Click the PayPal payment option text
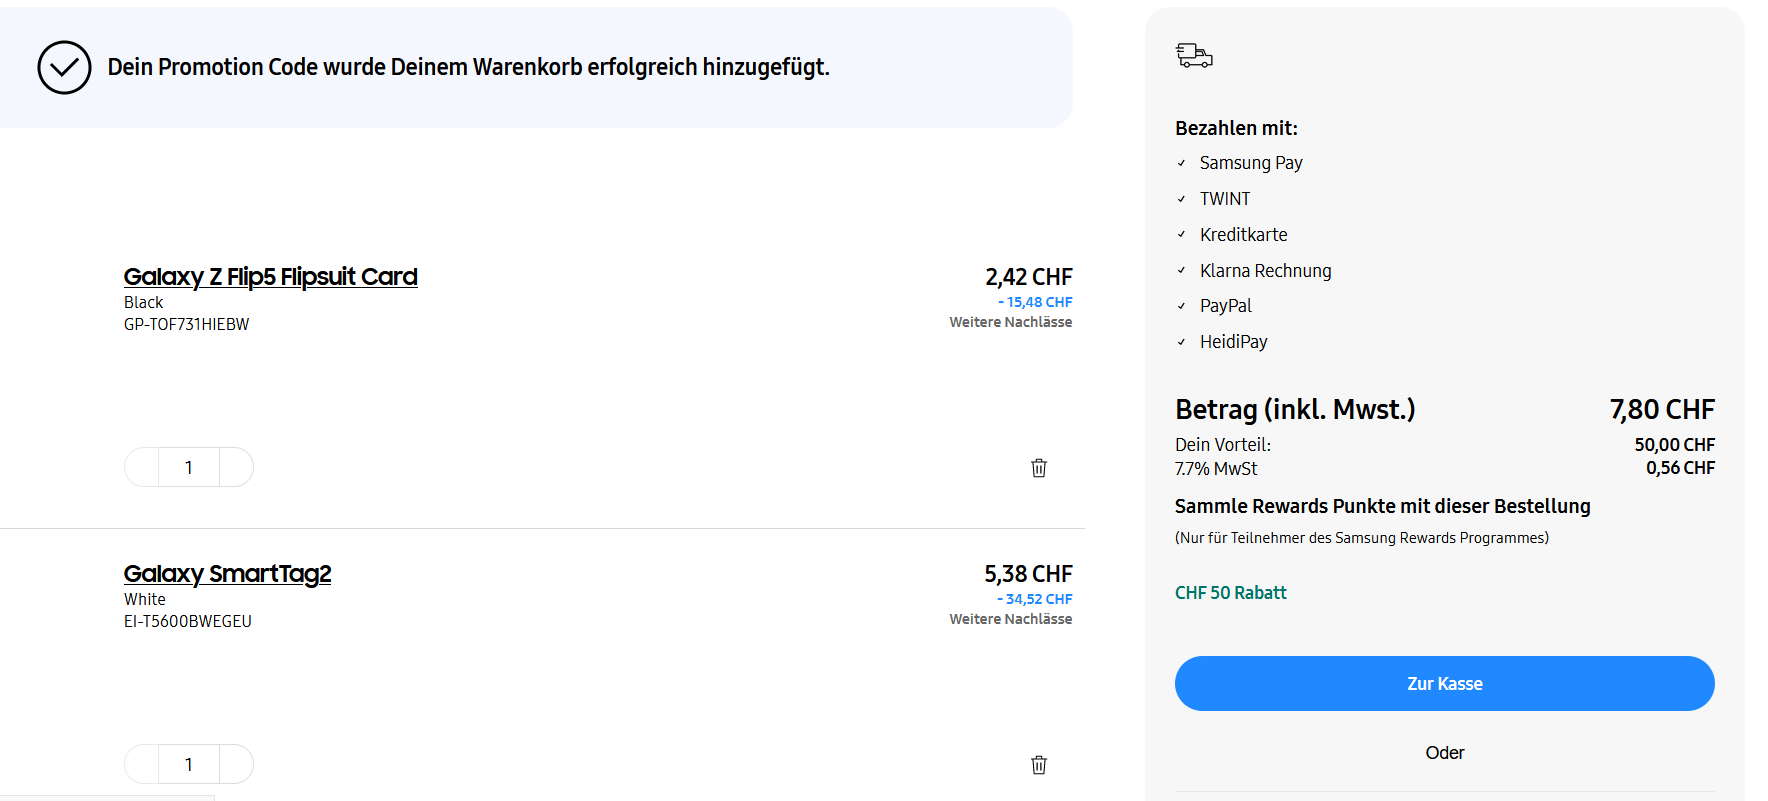 [x=1225, y=306]
